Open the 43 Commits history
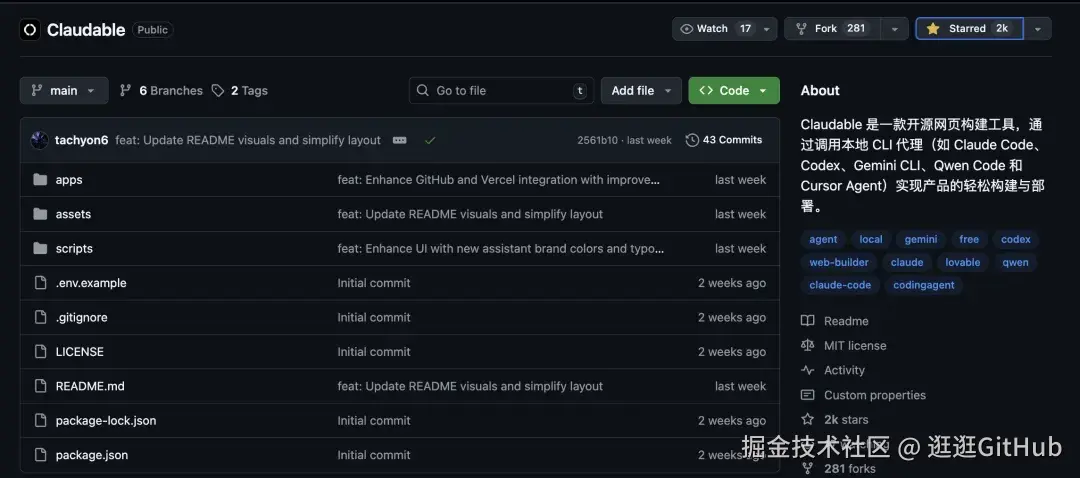Viewport: 1080px width, 478px height. pyautogui.click(x=724, y=140)
